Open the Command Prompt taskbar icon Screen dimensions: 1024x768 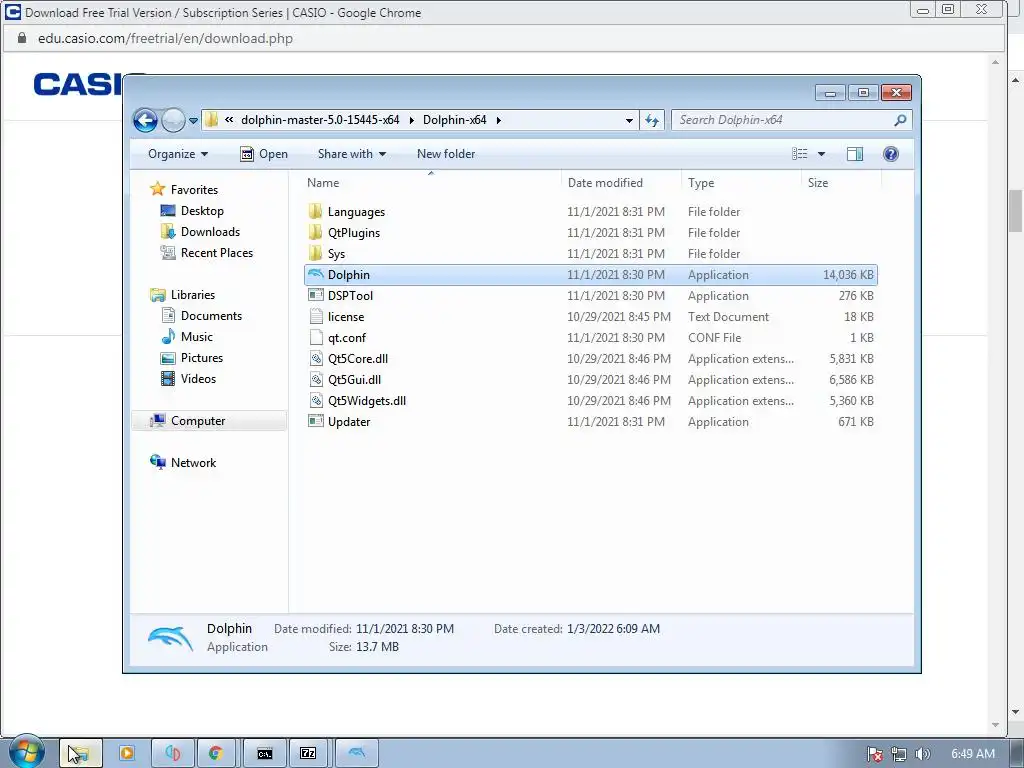coord(264,753)
